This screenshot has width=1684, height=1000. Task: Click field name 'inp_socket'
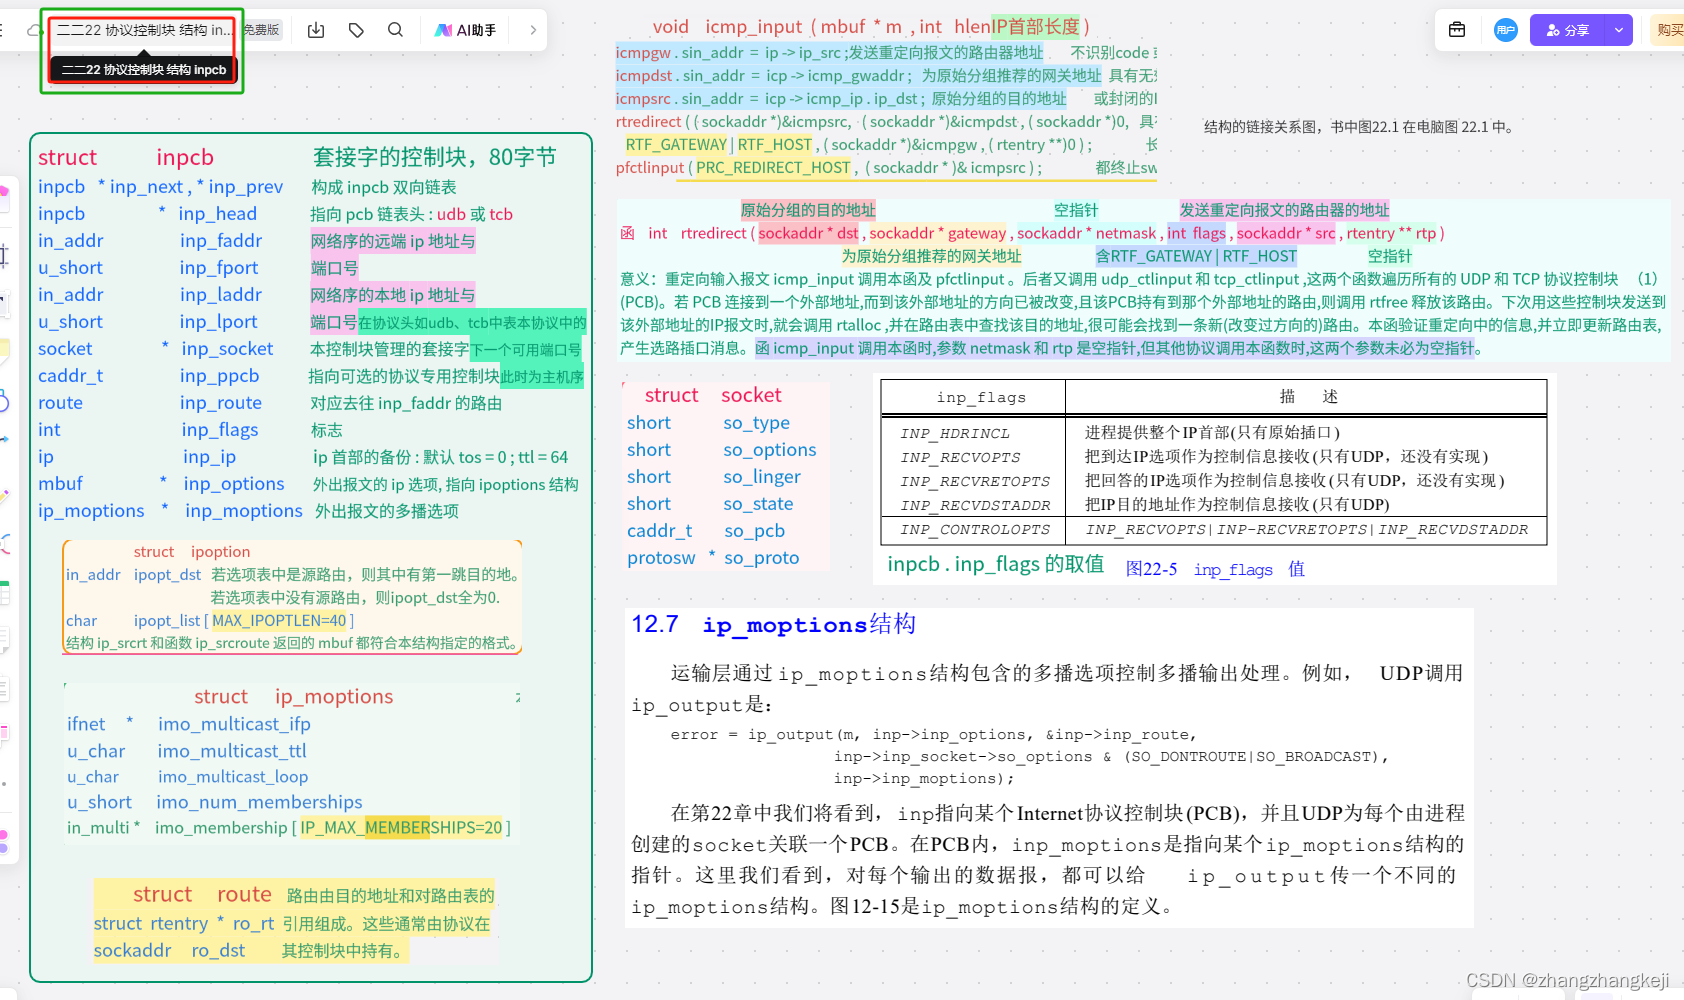(227, 348)
